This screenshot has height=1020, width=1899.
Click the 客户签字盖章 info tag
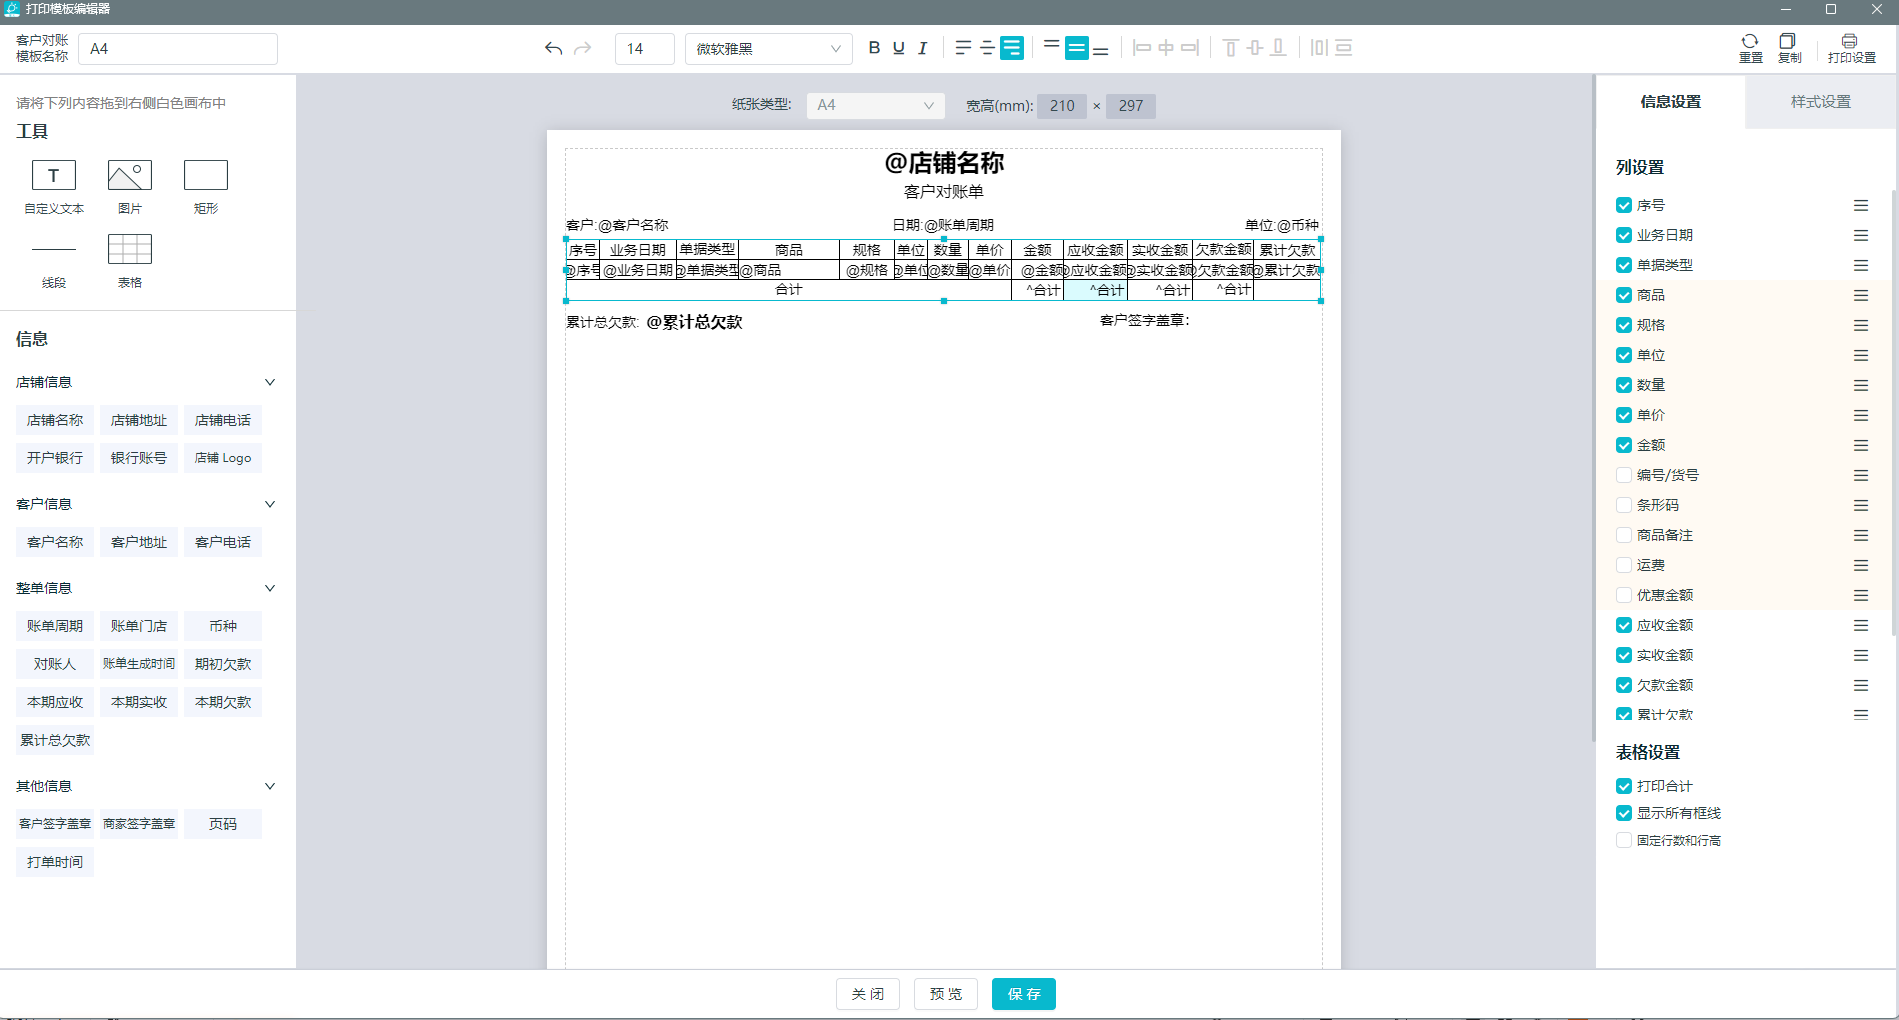pos(55,824)
